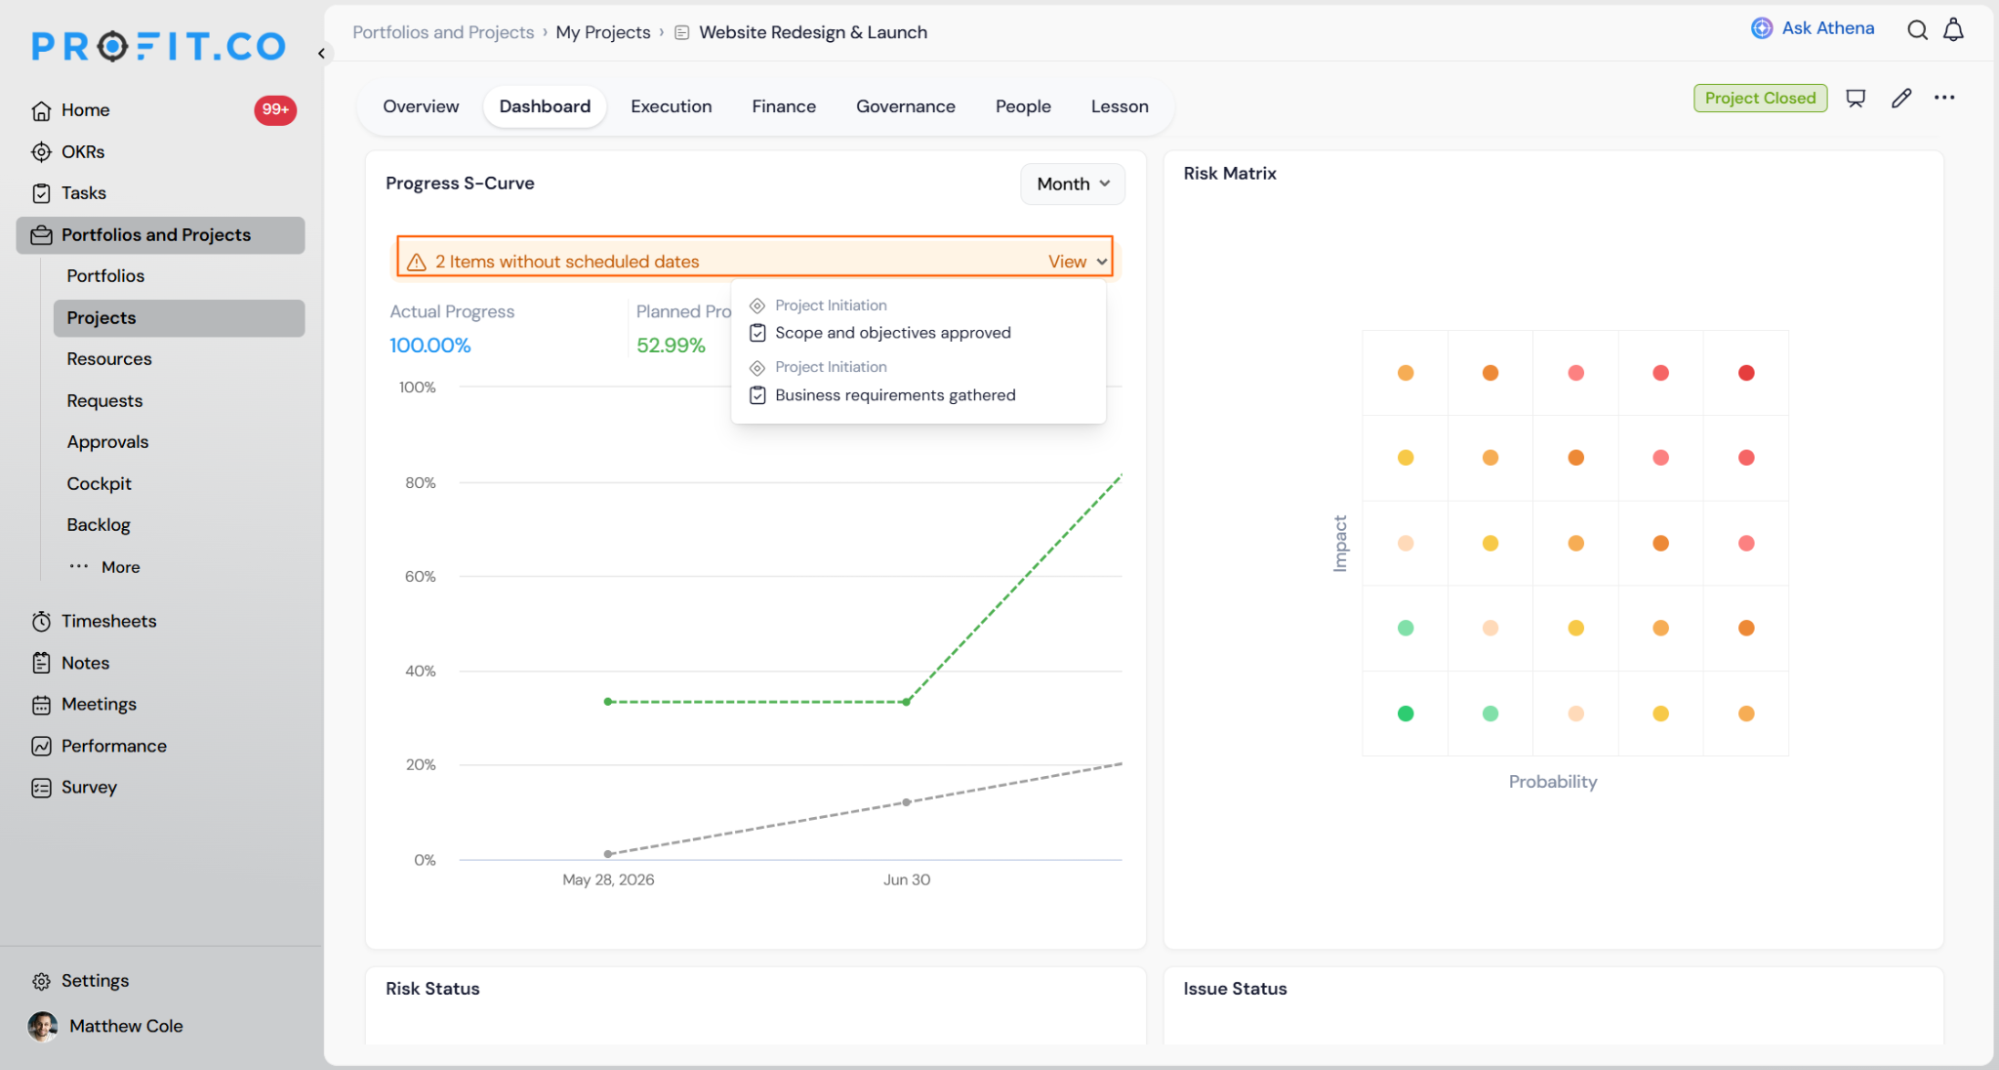Expand the Month period dropdown

coord(1072,184)
